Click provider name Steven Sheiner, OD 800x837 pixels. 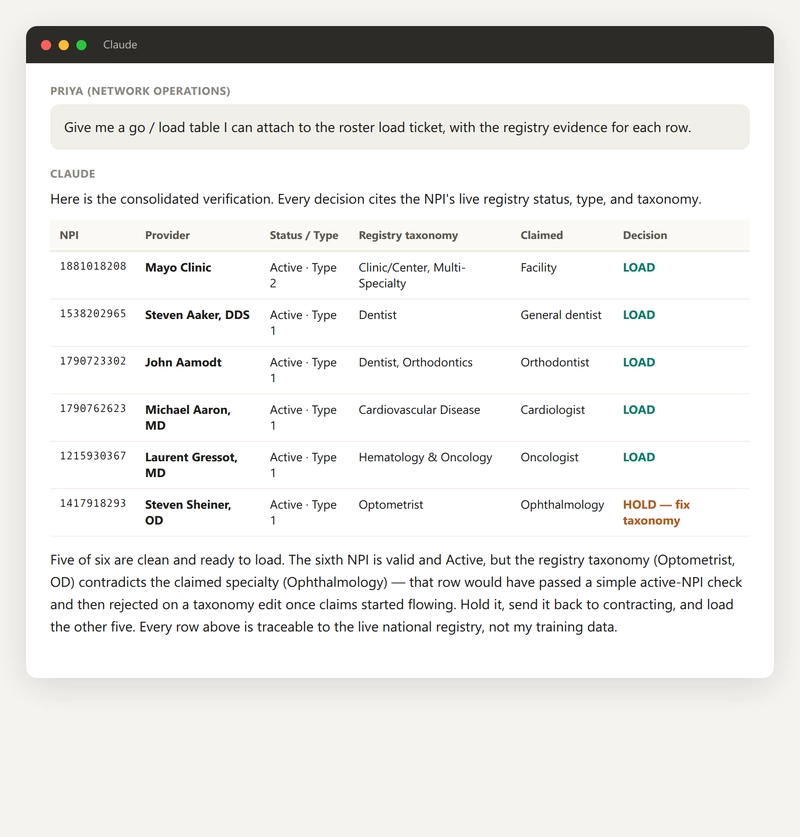[188, 512]
